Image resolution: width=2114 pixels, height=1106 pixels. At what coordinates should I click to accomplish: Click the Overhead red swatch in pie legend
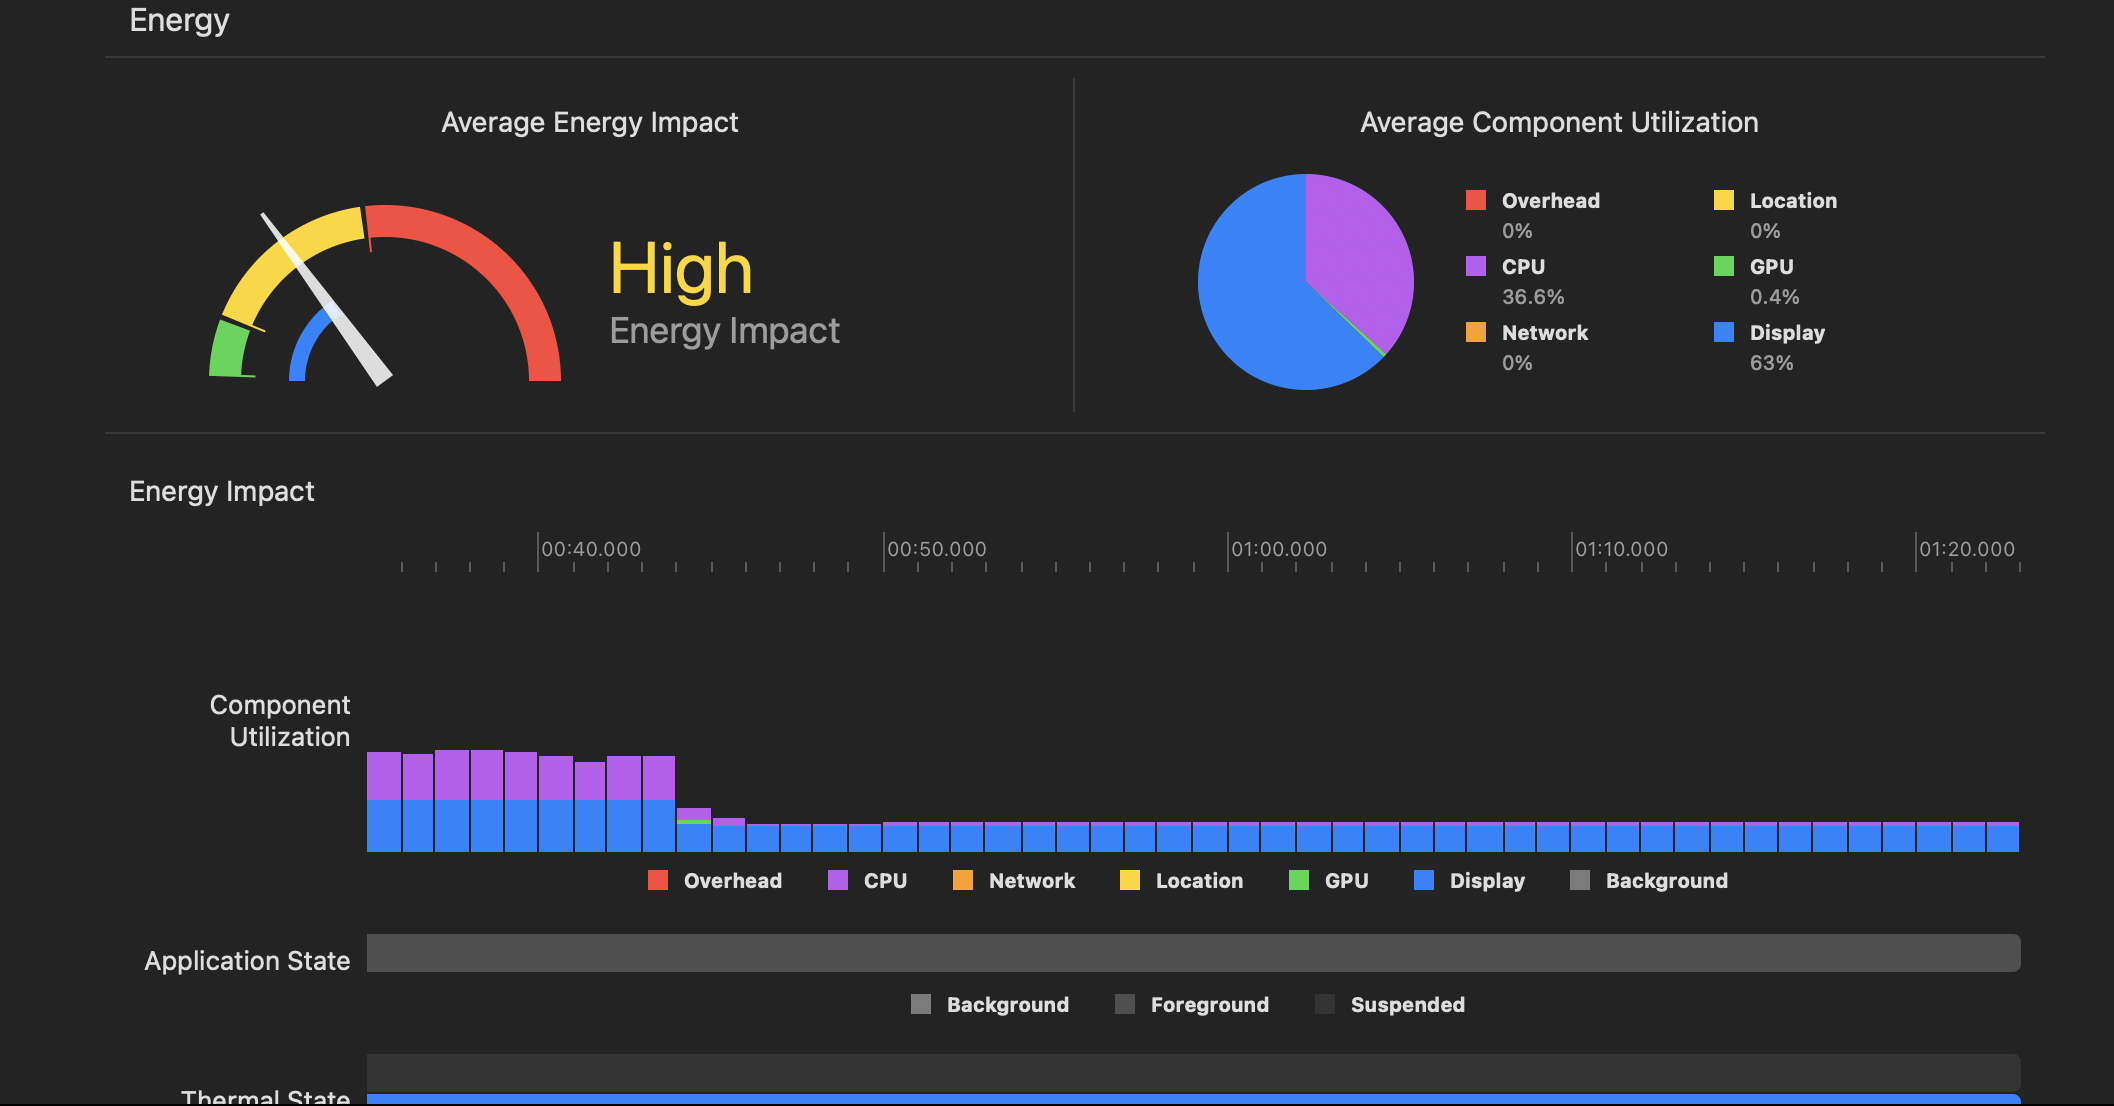tap(1475, 200)
